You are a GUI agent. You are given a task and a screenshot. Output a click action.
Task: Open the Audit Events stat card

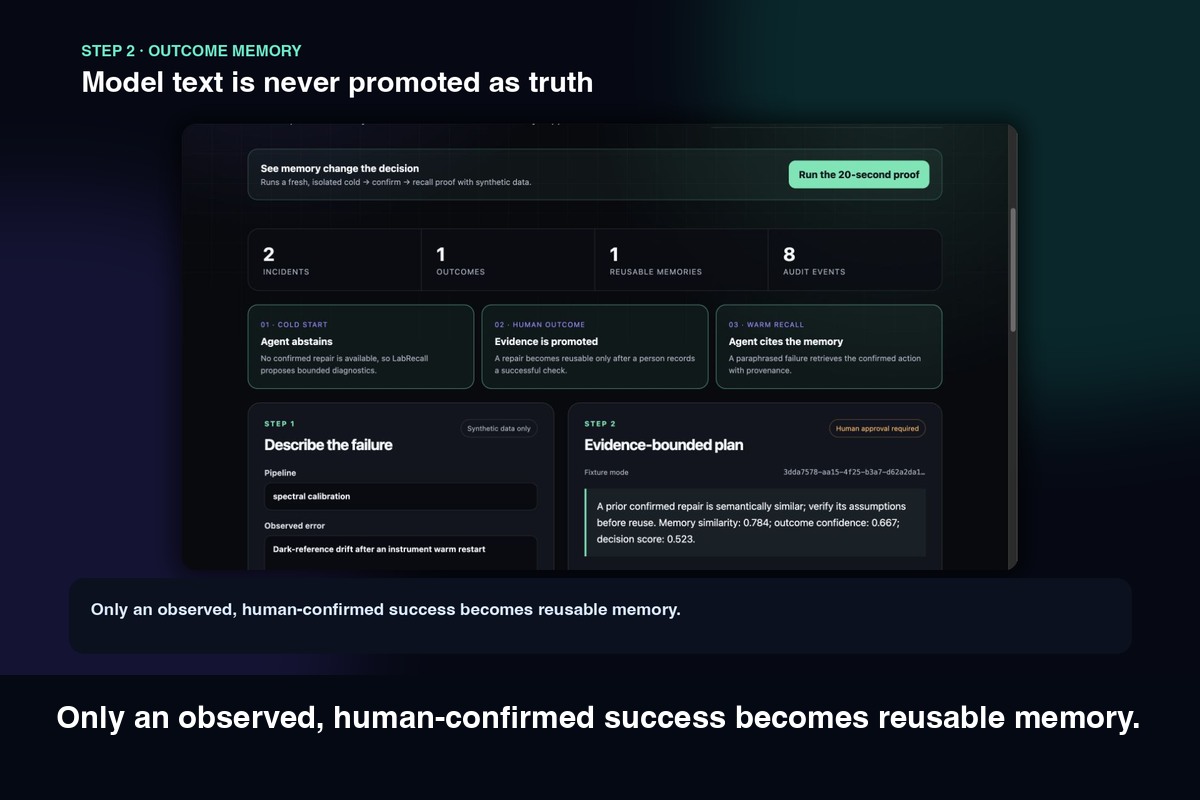pyautogui.click(x=854, y=260)
